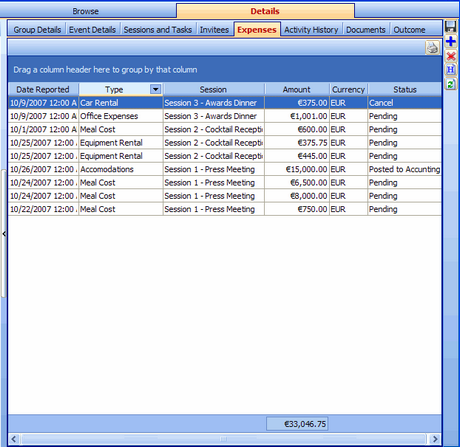Screen dimensions: 460x447
Task: Click the €15,000.00 amount cell
Action: point(297,169)
